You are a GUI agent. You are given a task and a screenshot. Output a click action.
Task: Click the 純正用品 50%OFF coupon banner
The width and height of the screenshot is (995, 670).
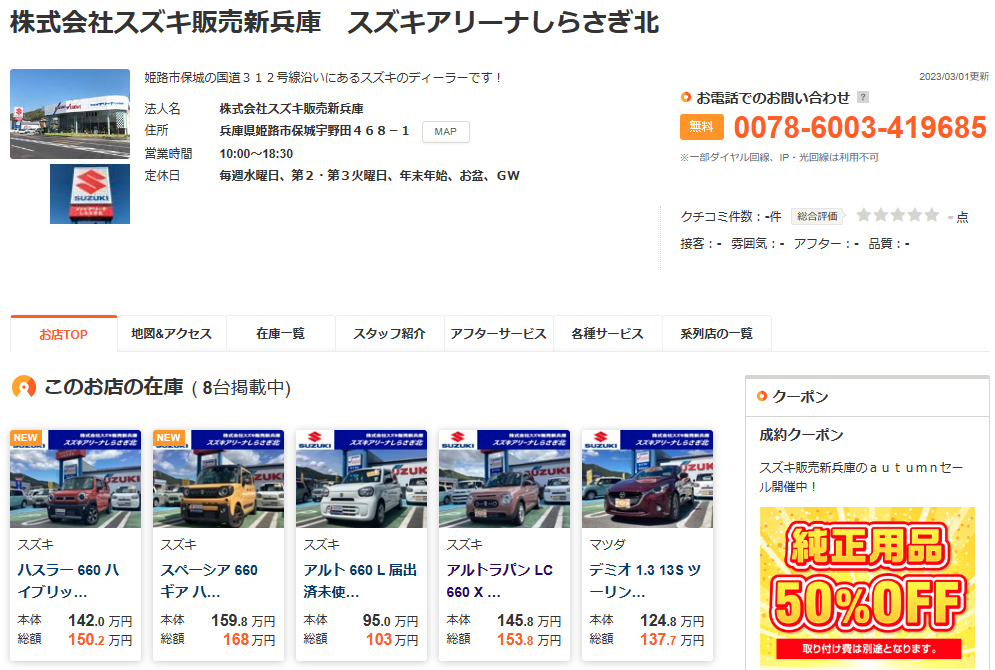click(x=867, y=588)
